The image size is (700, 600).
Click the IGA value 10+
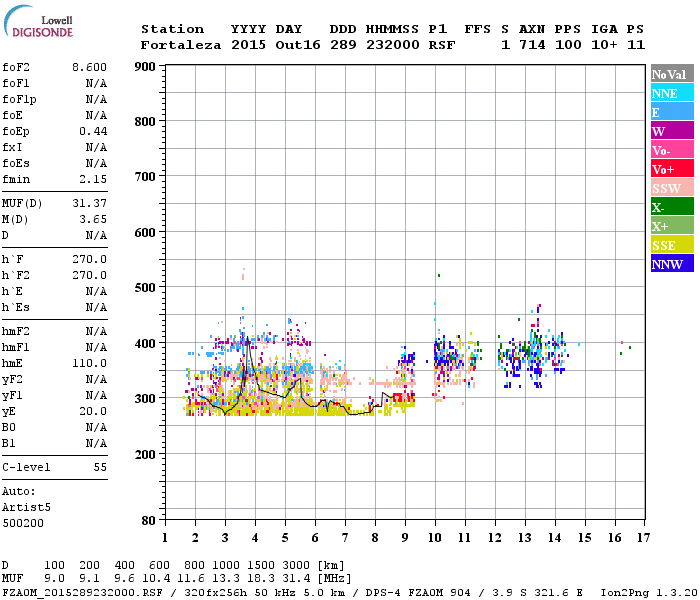[604, 45]
